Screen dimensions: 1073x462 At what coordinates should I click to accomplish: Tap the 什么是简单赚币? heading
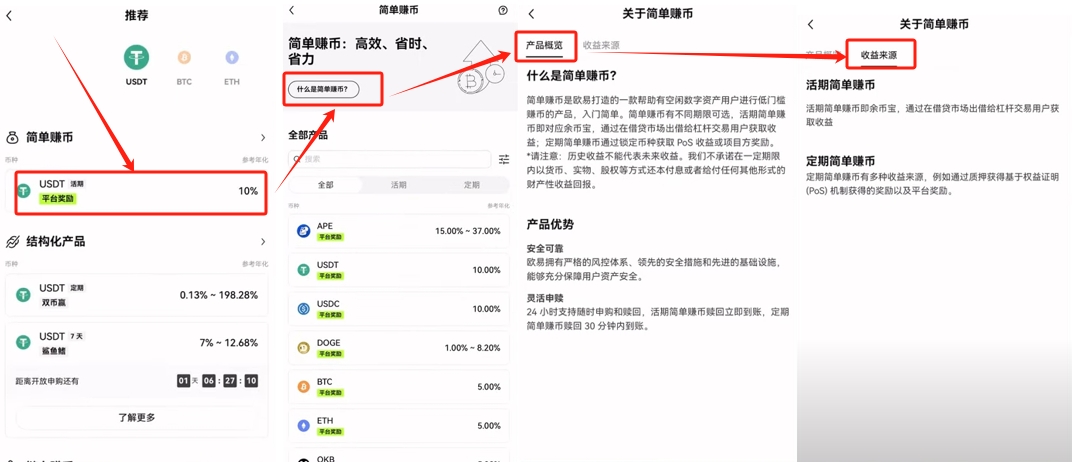click(572, 76)
